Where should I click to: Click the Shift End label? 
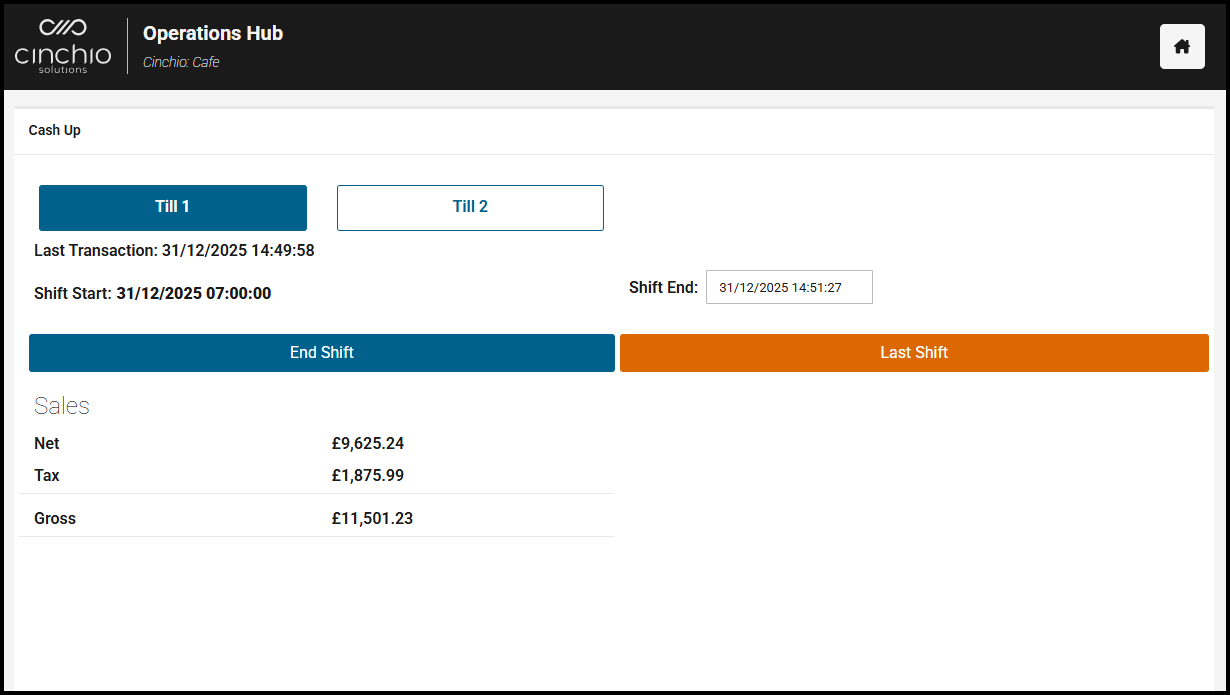tap(663, 288)
